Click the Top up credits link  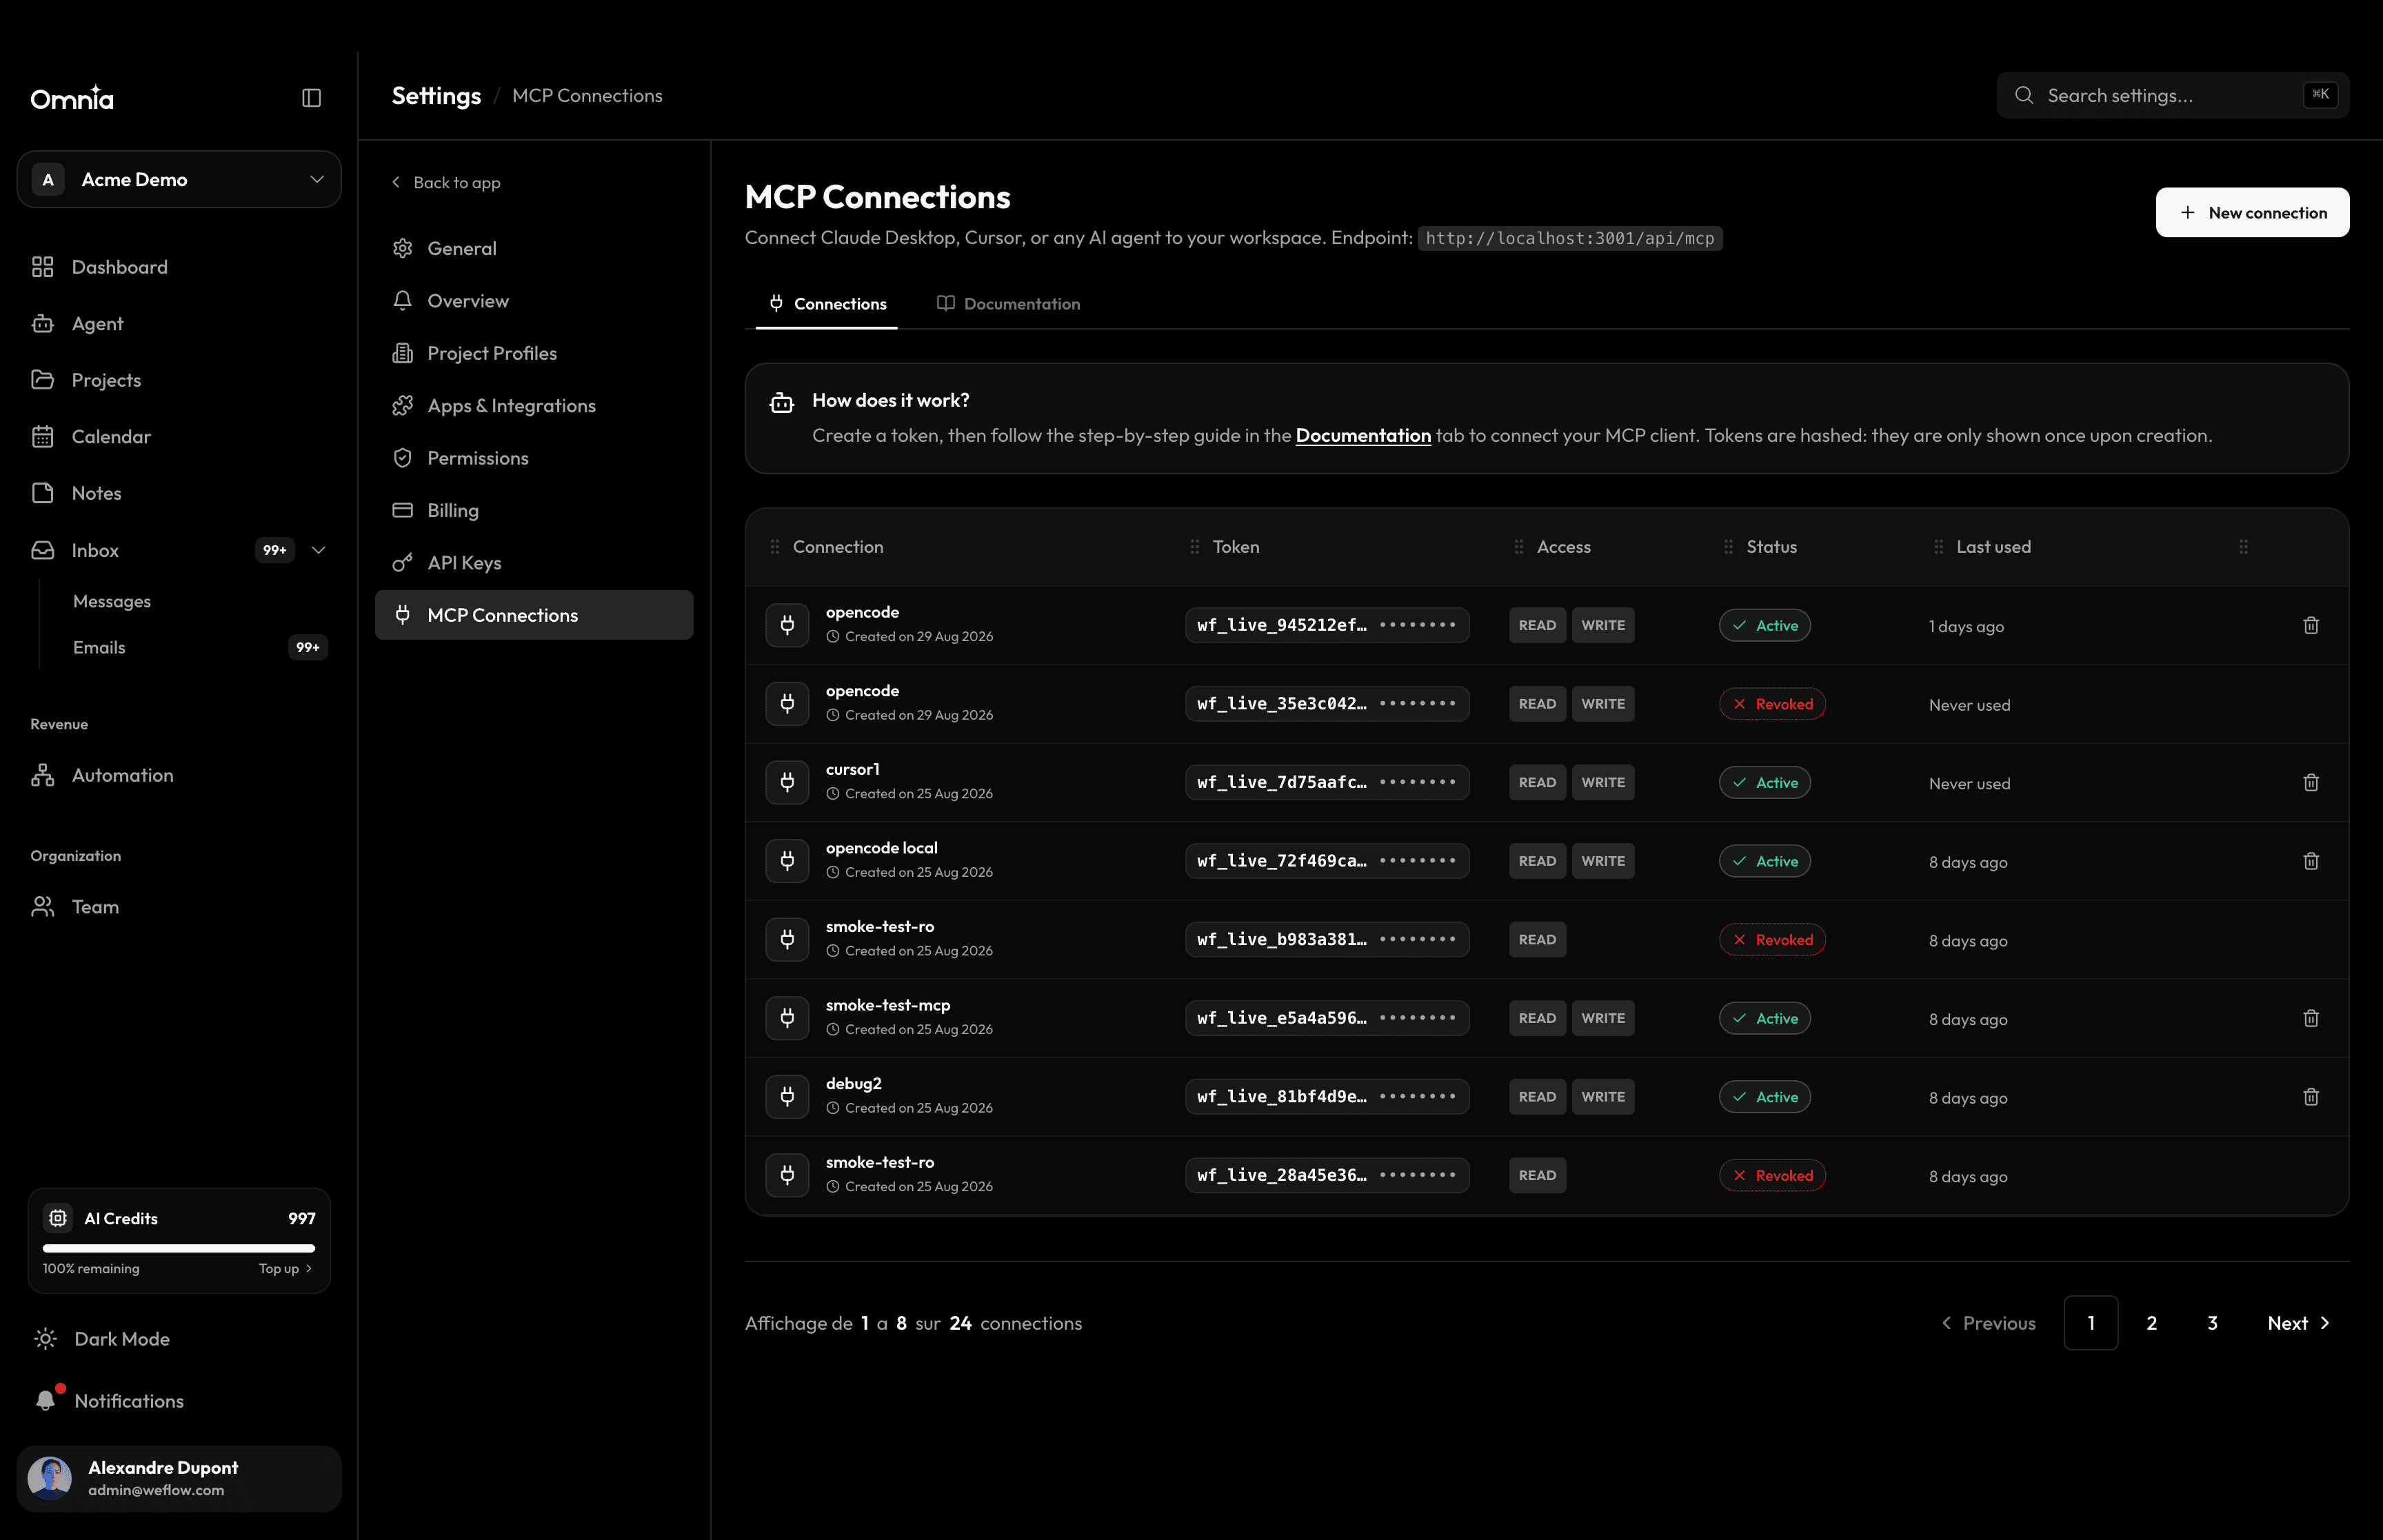286,1268
